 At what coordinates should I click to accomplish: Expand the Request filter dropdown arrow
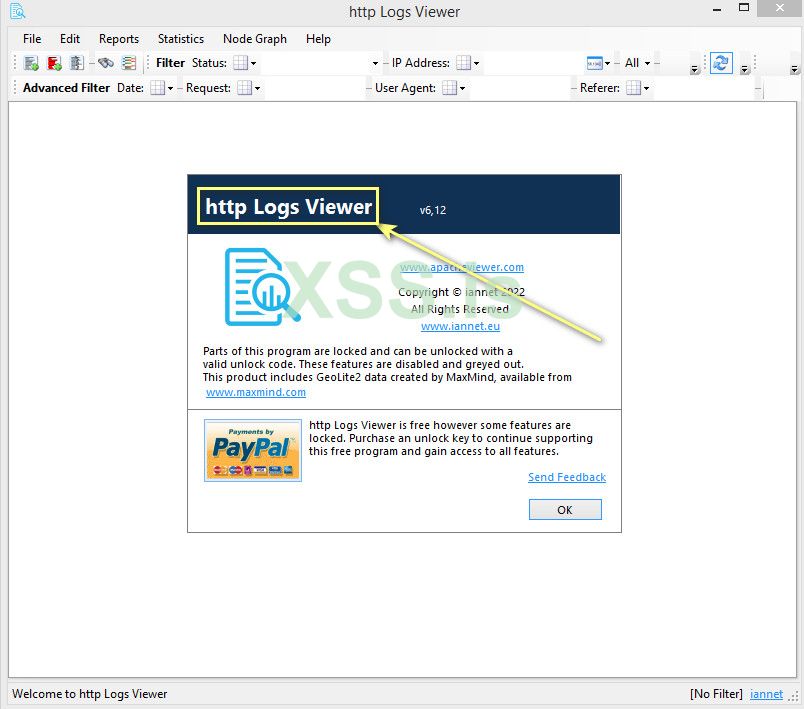[257, 88]
